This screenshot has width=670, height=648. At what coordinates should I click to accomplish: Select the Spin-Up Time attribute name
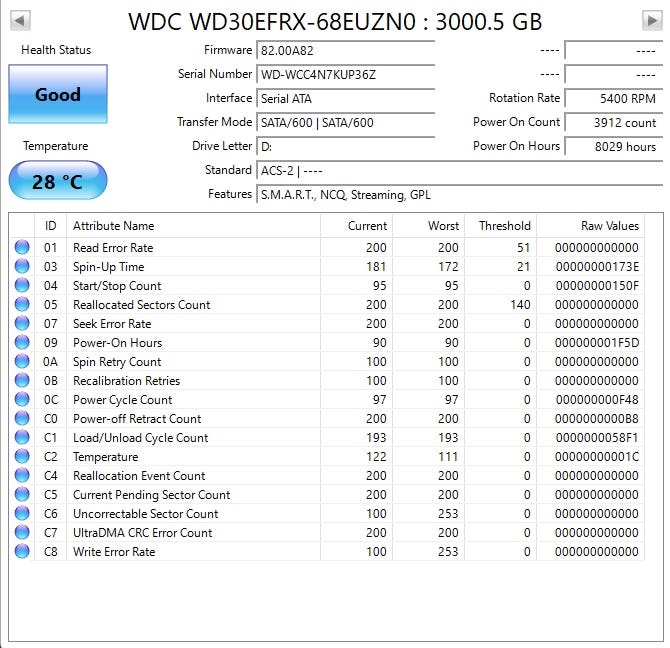pos(109,267)
